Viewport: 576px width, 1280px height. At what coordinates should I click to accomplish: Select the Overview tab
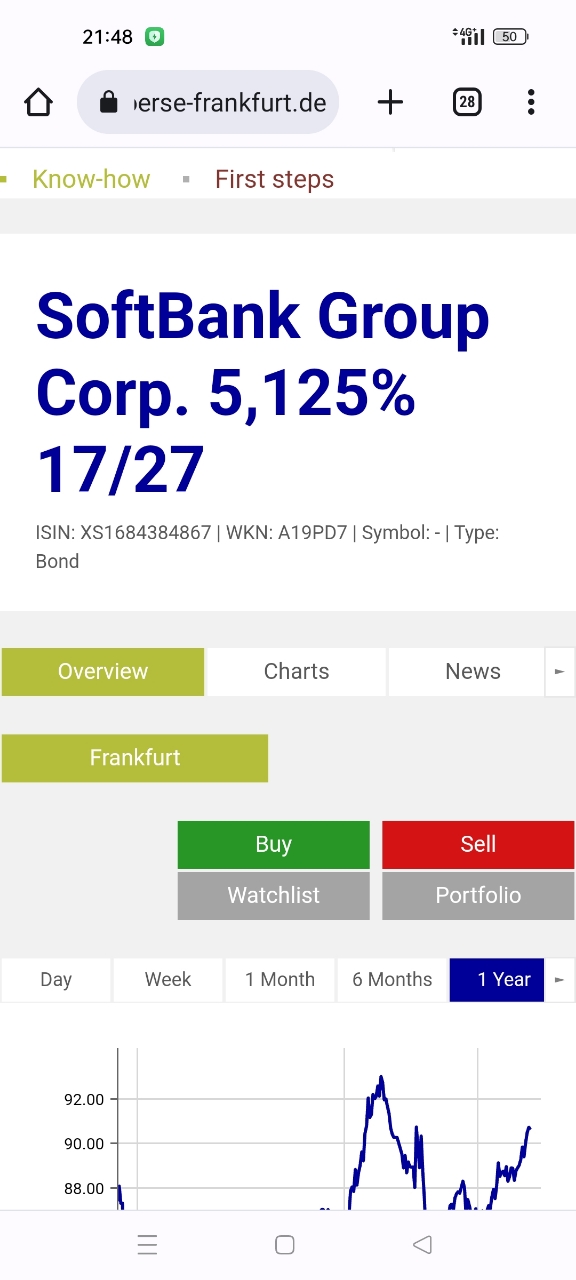pos(103,672)
